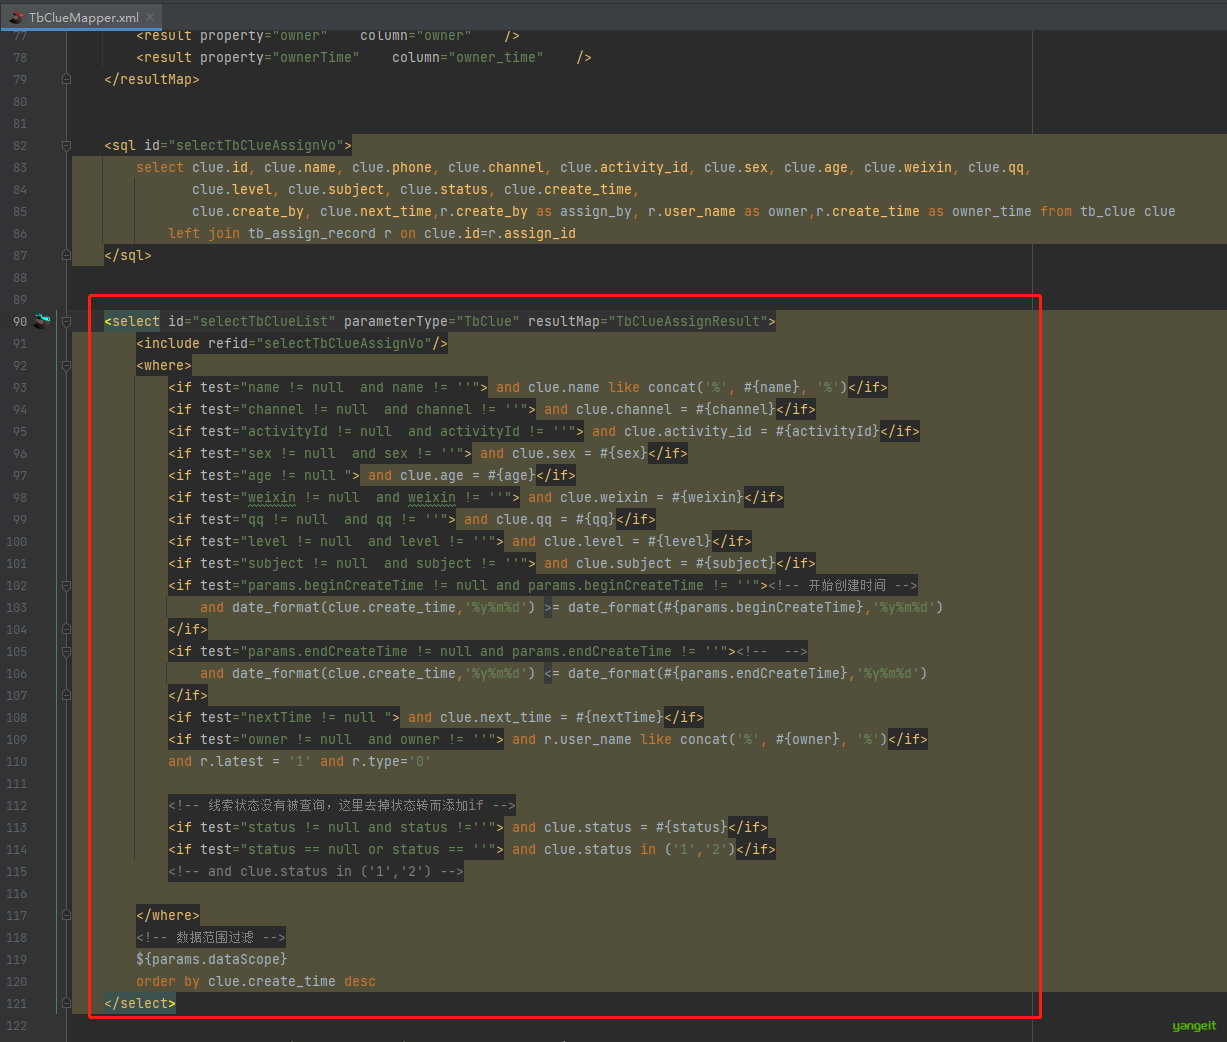Image resolution: width=1227 pixels, height=1042 pixels.
Task: Click #{status} placeholder on line 113
Action: coord(692,827)
